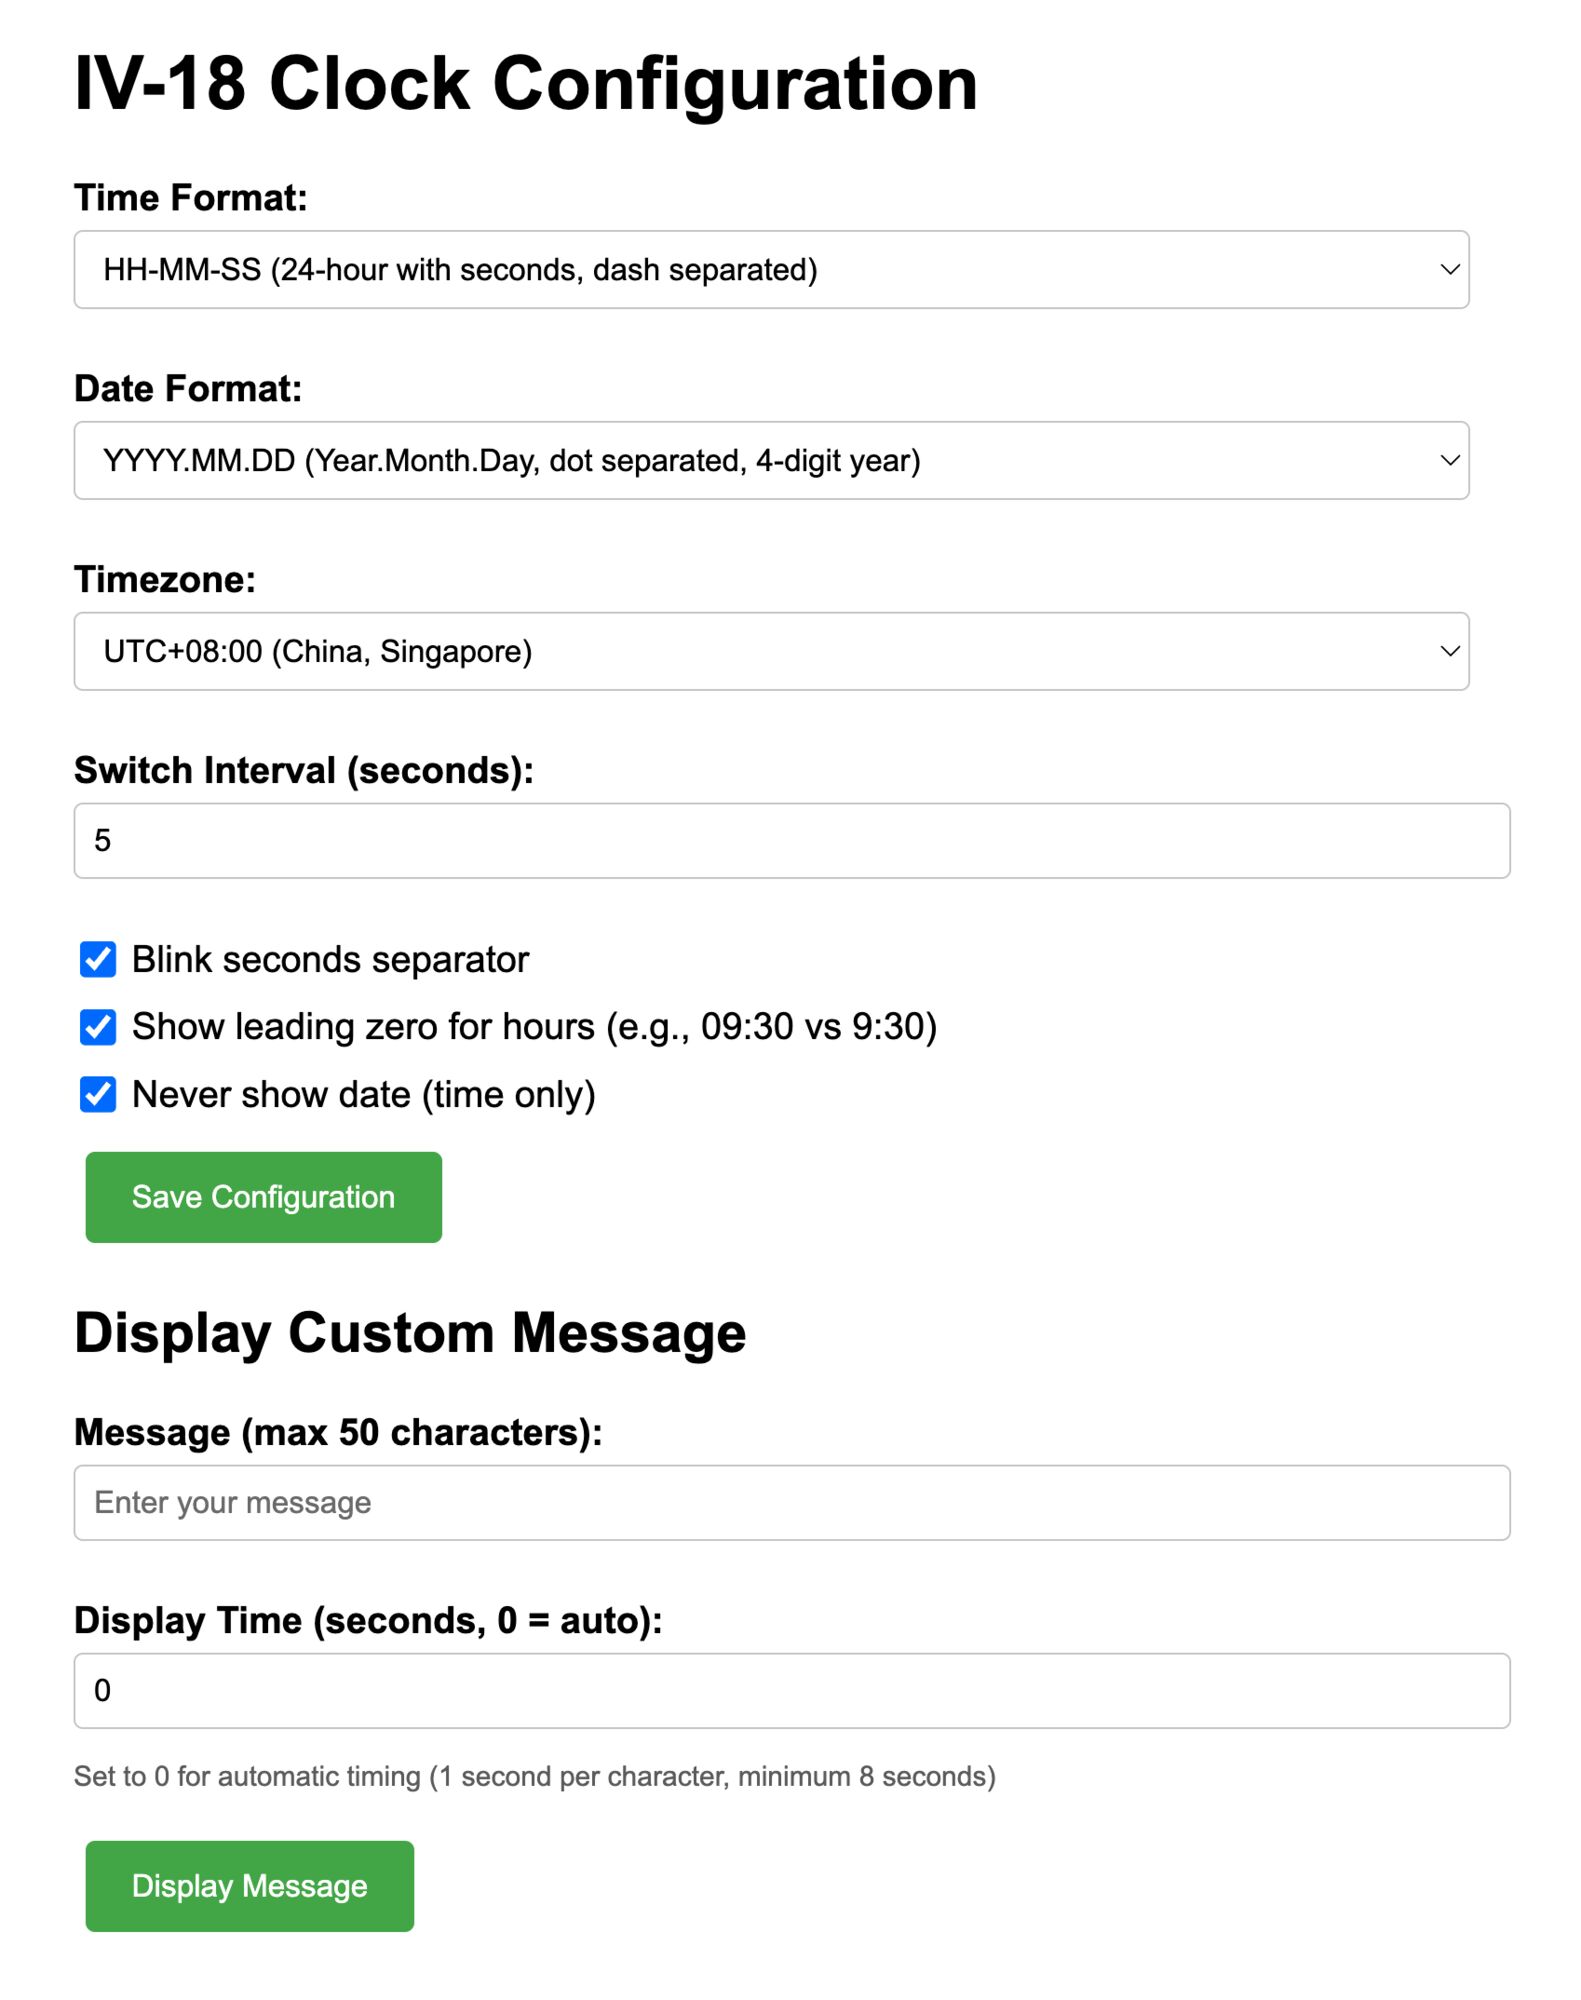Open the Time Format dropdown
1581x2000 pixels.
coord(770,270)
